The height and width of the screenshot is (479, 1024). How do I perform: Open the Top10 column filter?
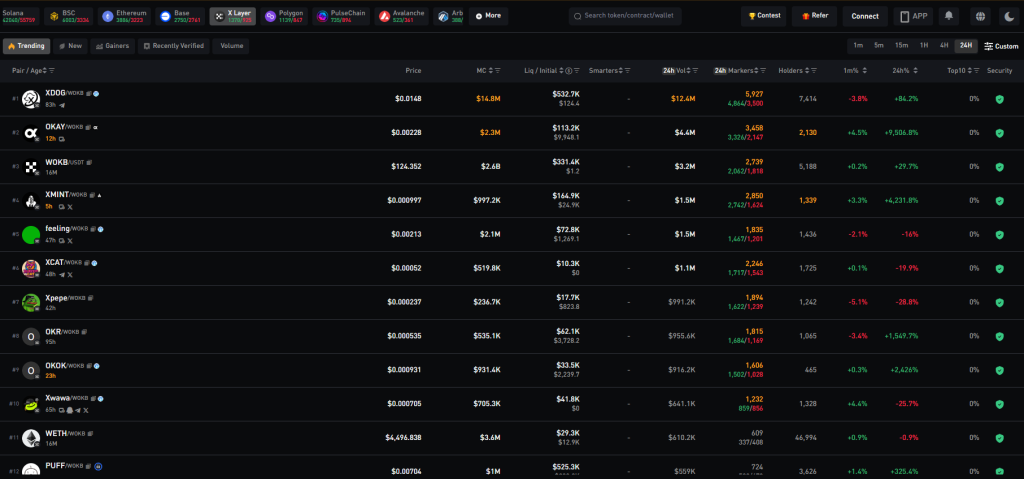tap(977, 71)
